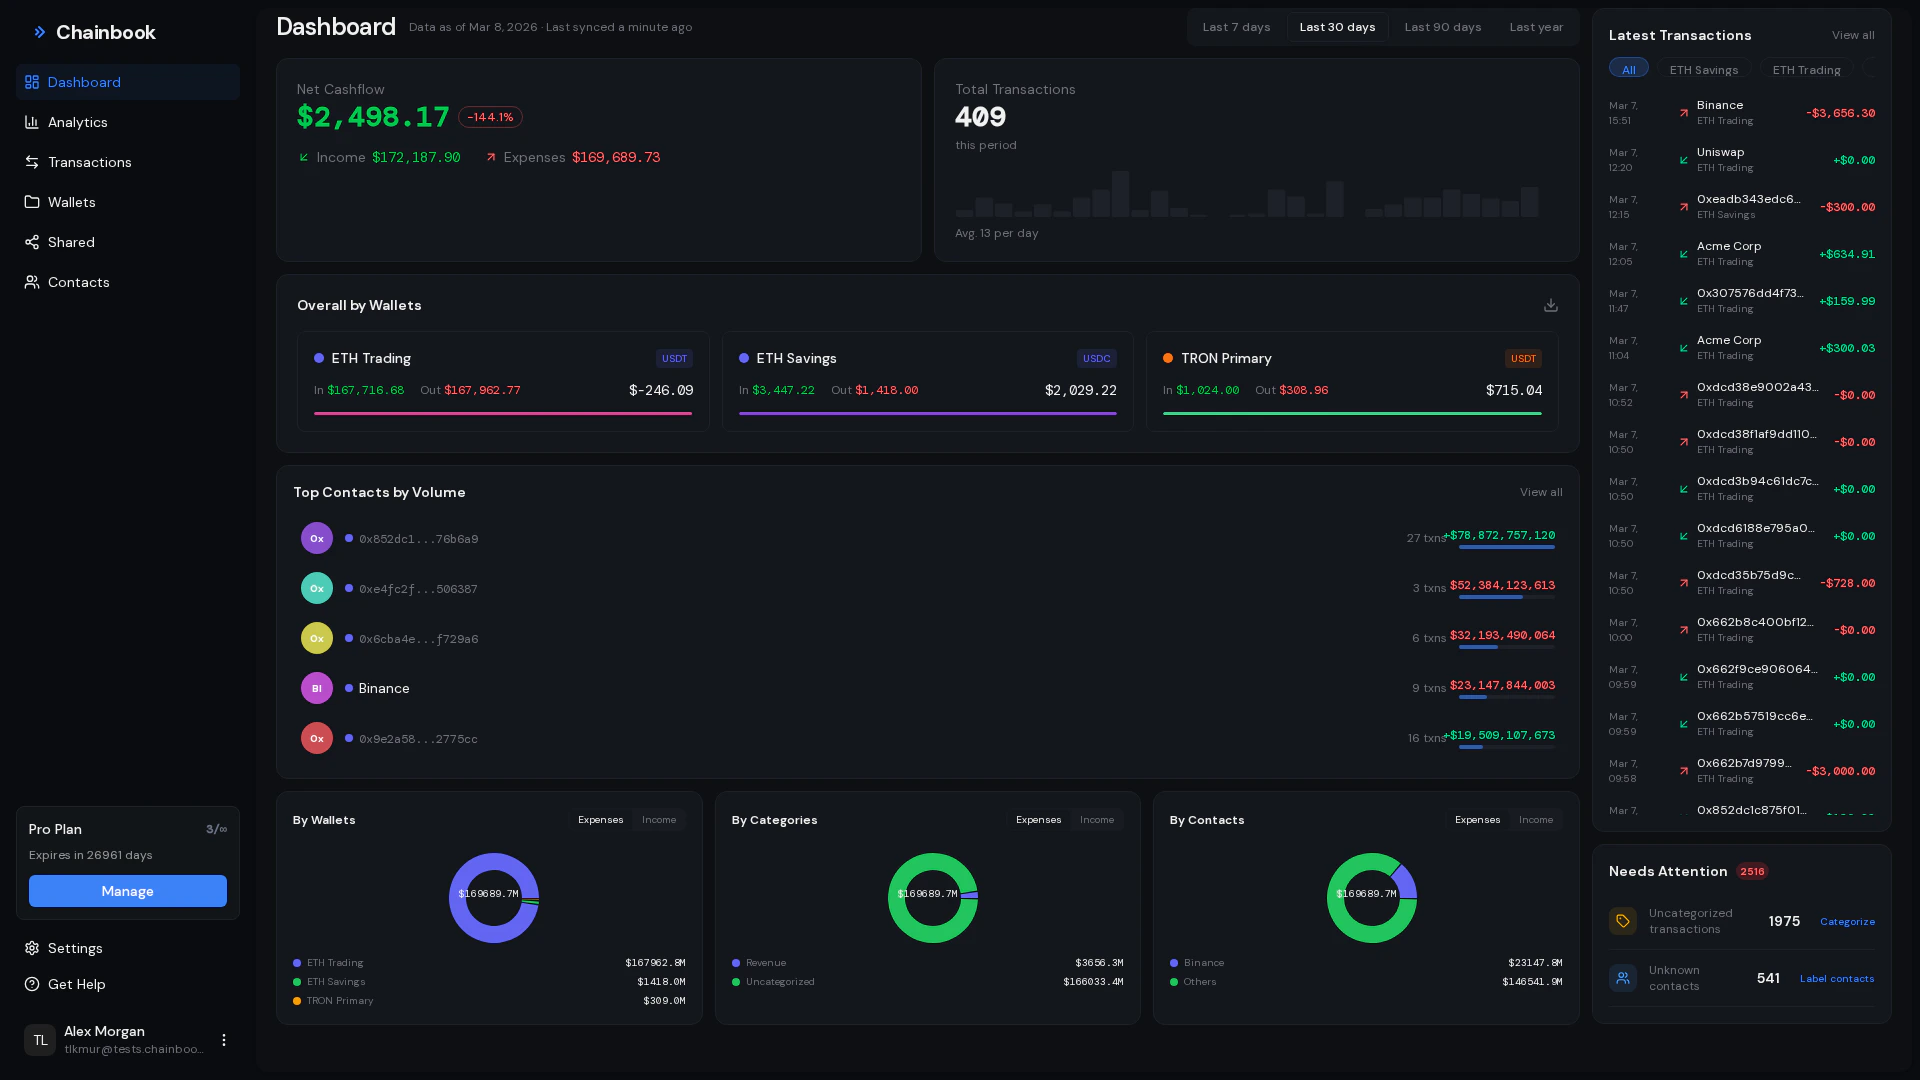Switch the By Contacts chart to Income
Screen dimensions: 1920x1080
(1535, 819)
